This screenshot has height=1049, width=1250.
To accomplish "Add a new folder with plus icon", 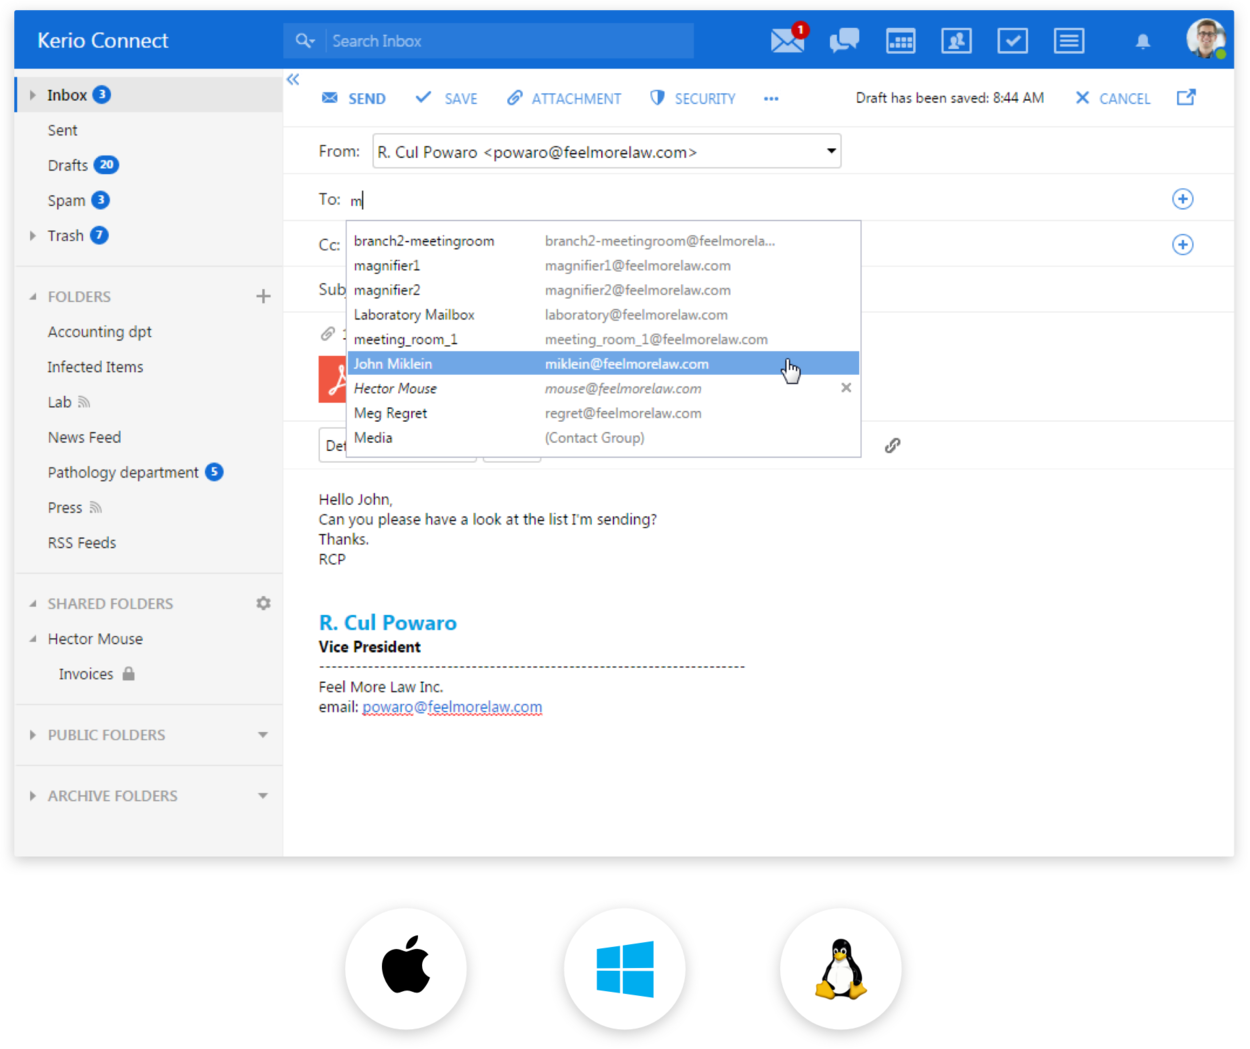I will click(263, 296).
